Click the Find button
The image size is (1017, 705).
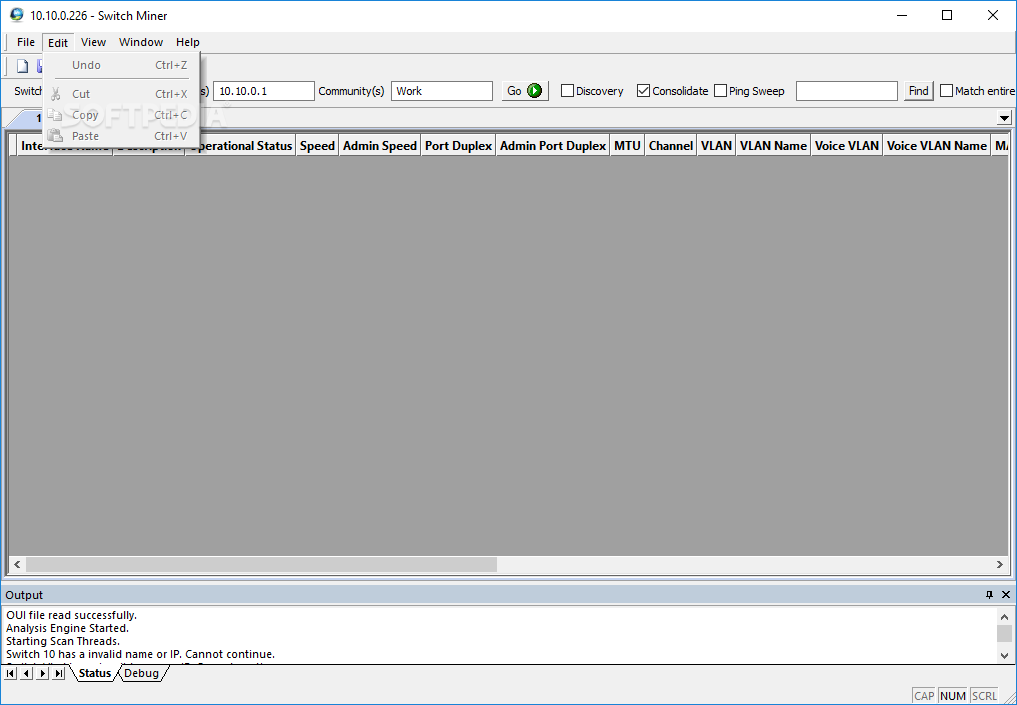click(x=918, y=91)
